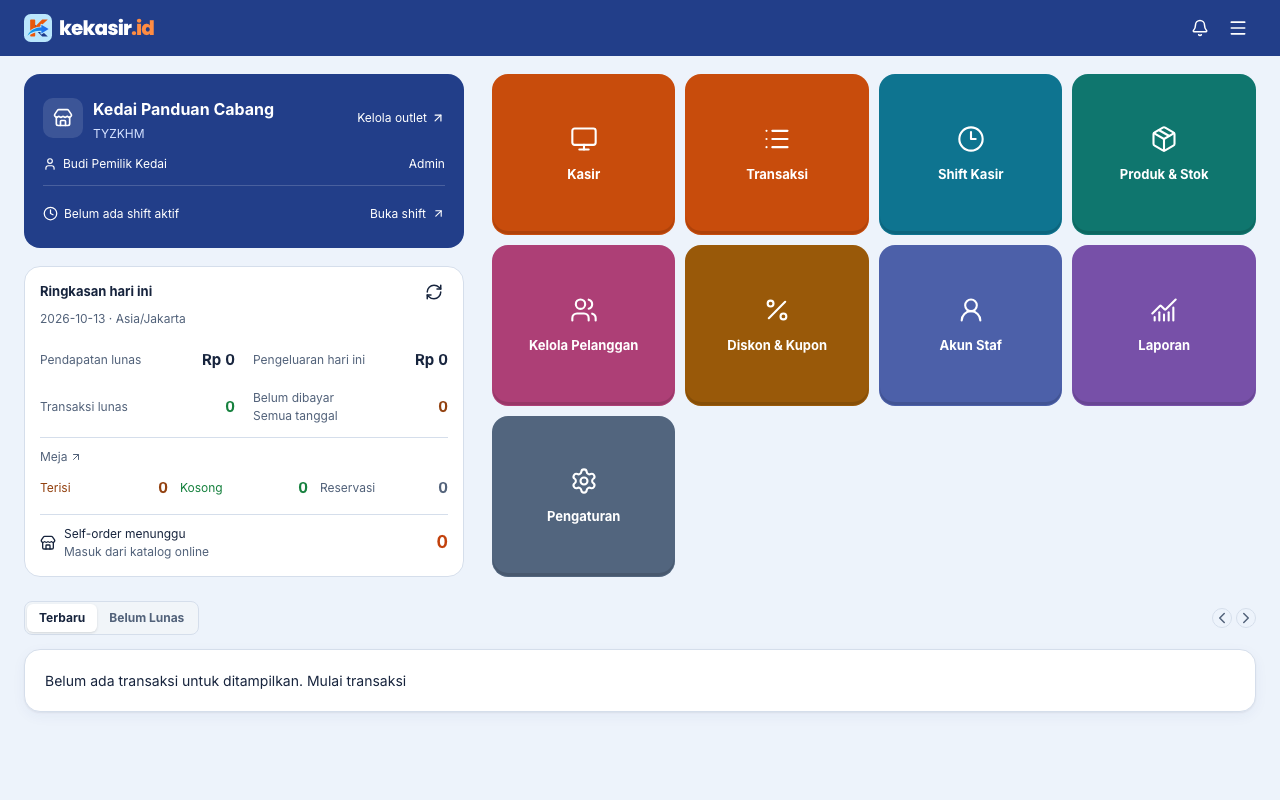The width and height of the screenshot is (1280, 800).
Task: Open the Shift Kasir tile
Action: (970, 154)
